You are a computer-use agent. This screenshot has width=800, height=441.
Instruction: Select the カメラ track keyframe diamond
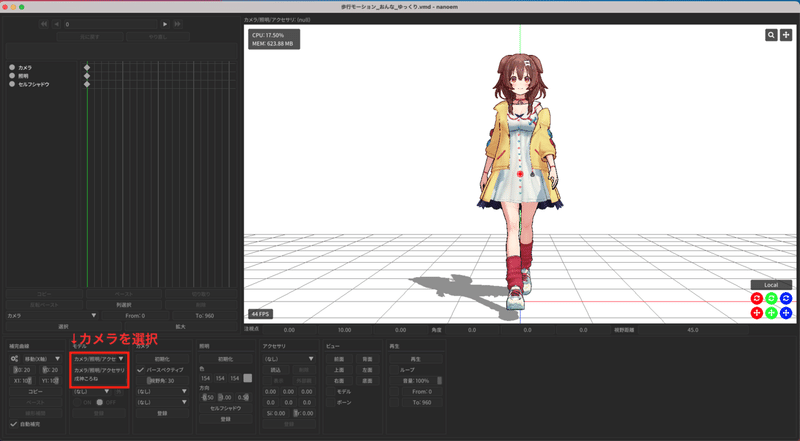pos(87,67)
